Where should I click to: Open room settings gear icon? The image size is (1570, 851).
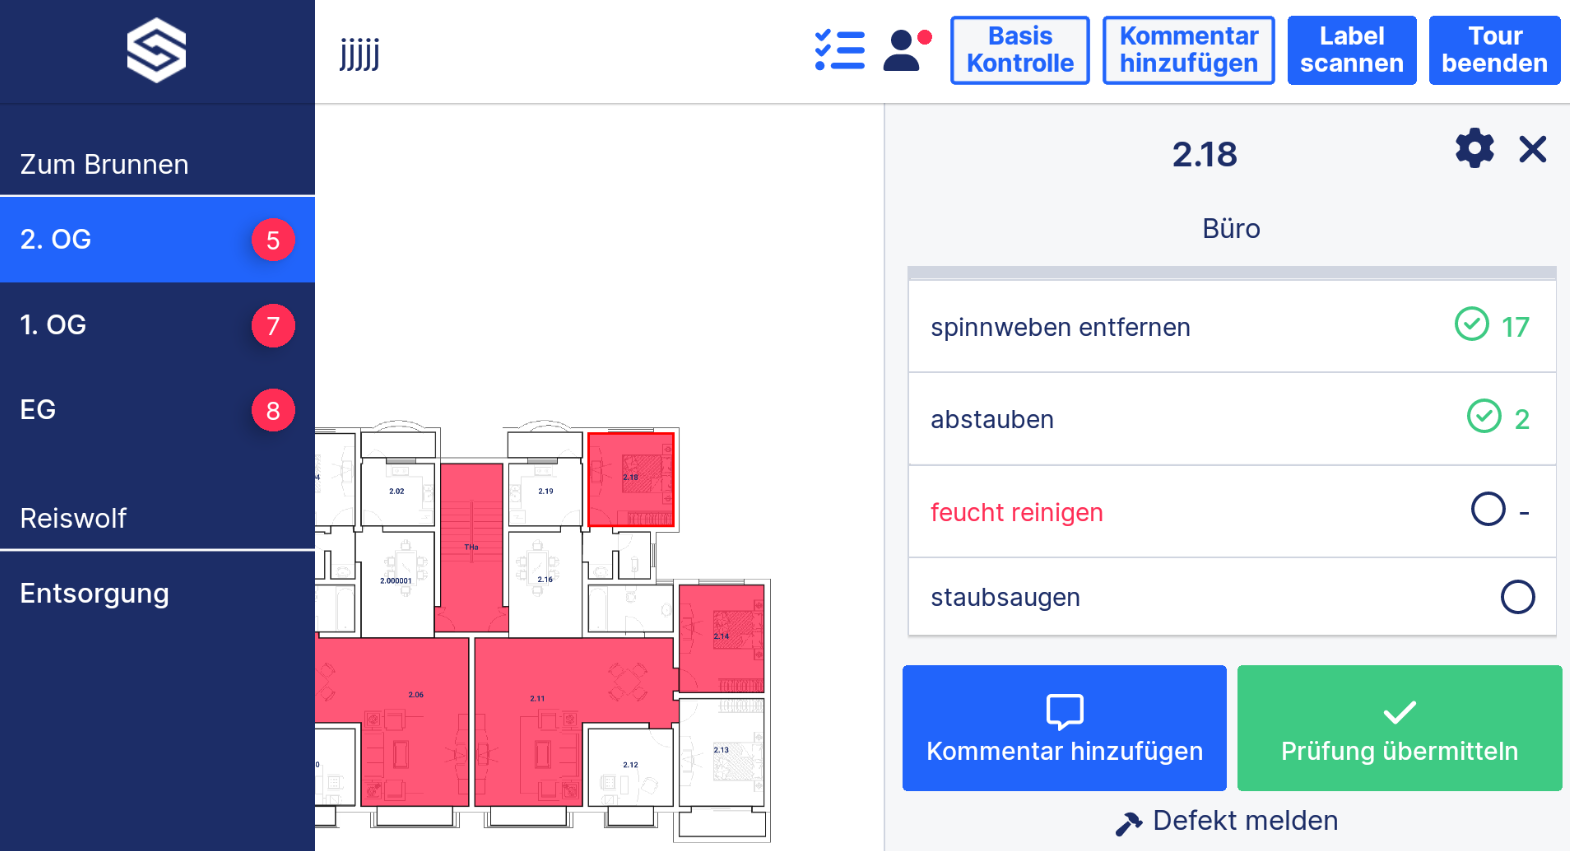(x=1474, y=148)
